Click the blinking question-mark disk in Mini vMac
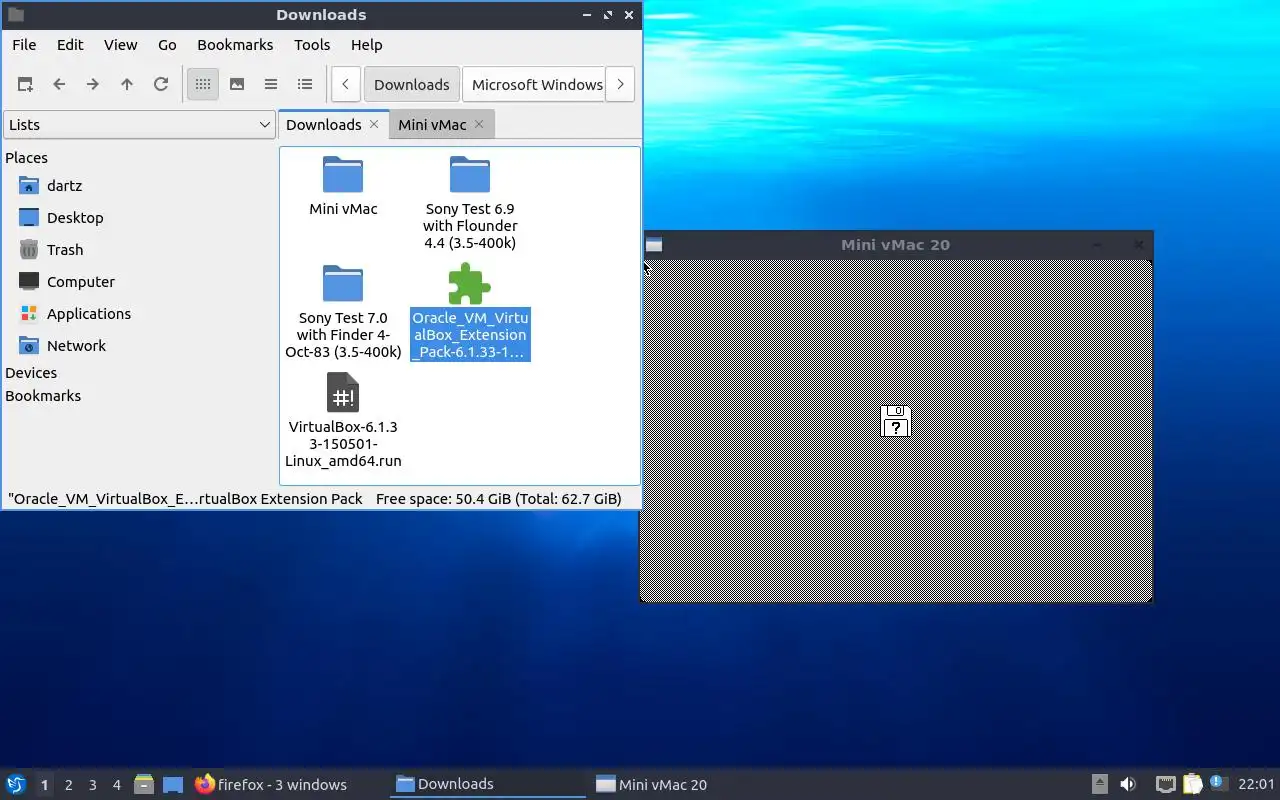The image size is (1280, 800). [896, 422]
